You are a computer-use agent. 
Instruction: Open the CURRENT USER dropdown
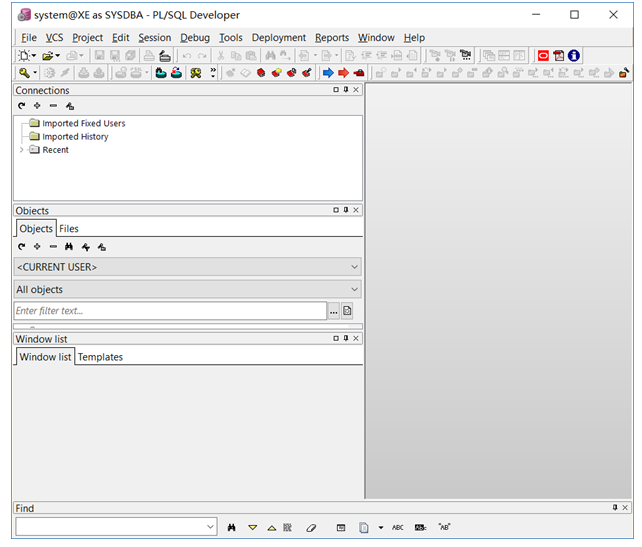188,267
